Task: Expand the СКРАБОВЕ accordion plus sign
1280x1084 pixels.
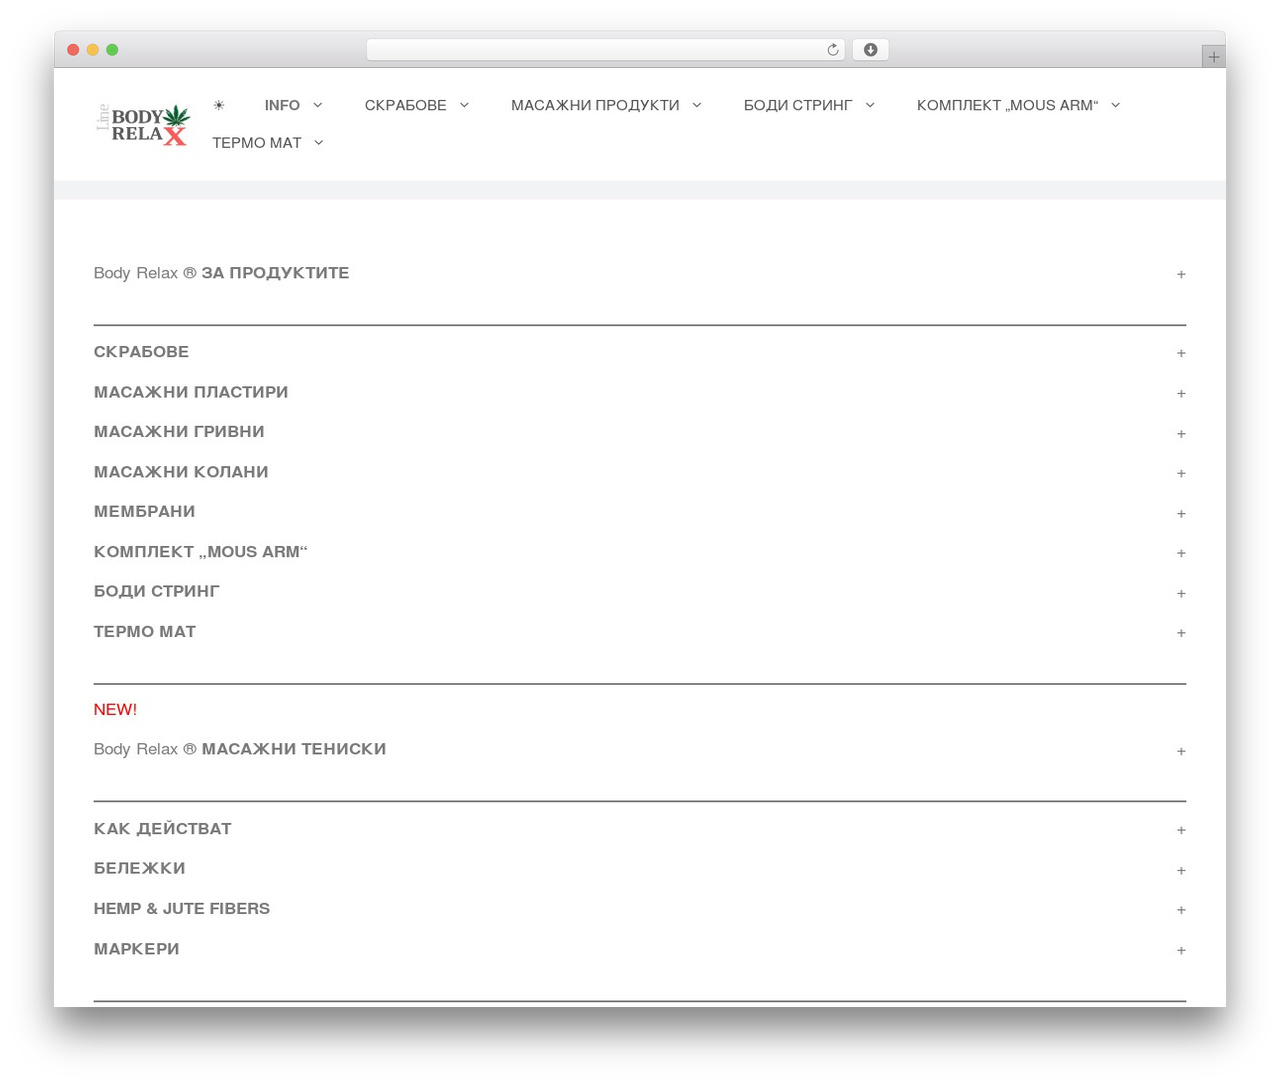Action: tap(1181, 353)
